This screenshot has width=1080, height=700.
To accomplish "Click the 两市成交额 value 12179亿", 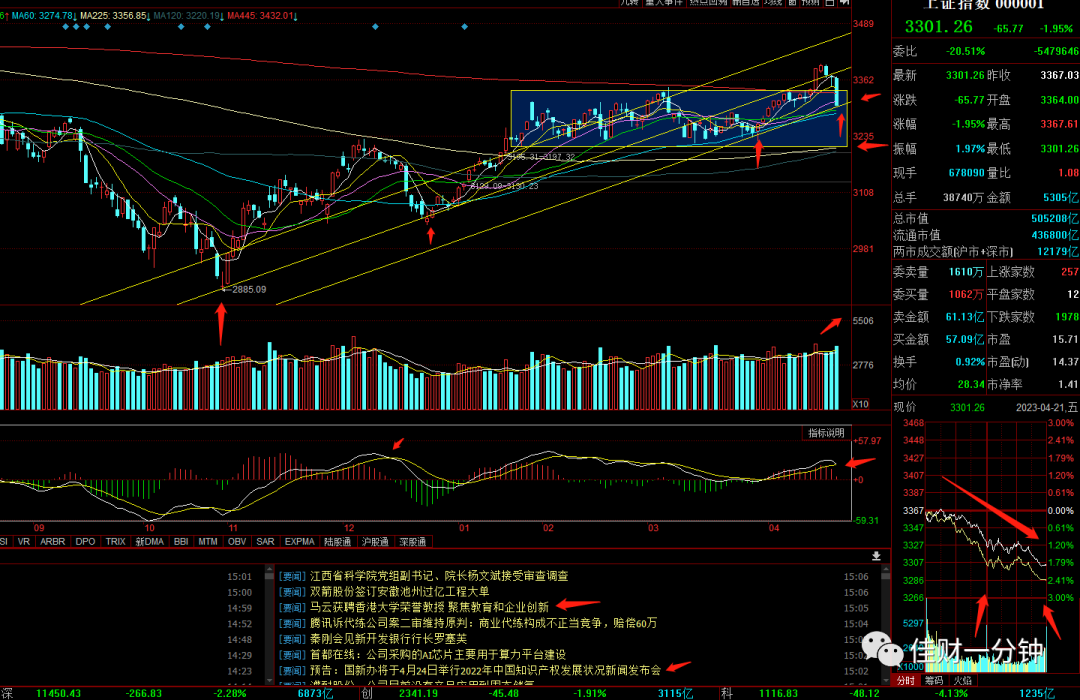I will pyautogui.click(x=1057, y=251).
